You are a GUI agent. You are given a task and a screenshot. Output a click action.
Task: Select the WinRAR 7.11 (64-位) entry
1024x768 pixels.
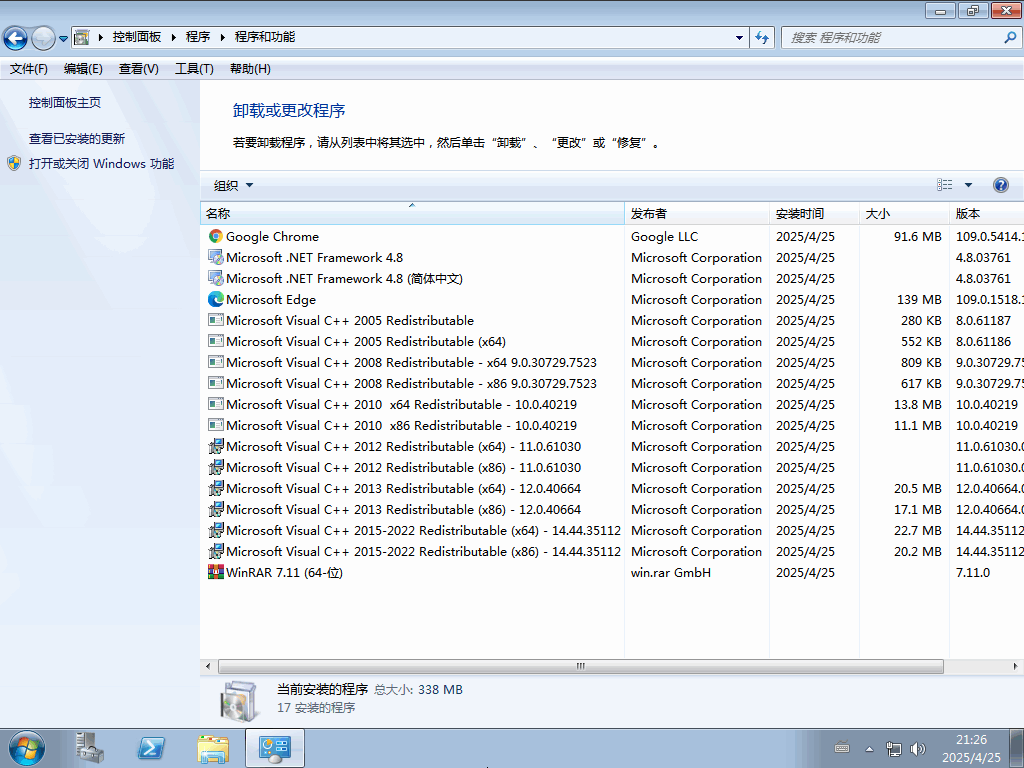[x=280, y=572]
